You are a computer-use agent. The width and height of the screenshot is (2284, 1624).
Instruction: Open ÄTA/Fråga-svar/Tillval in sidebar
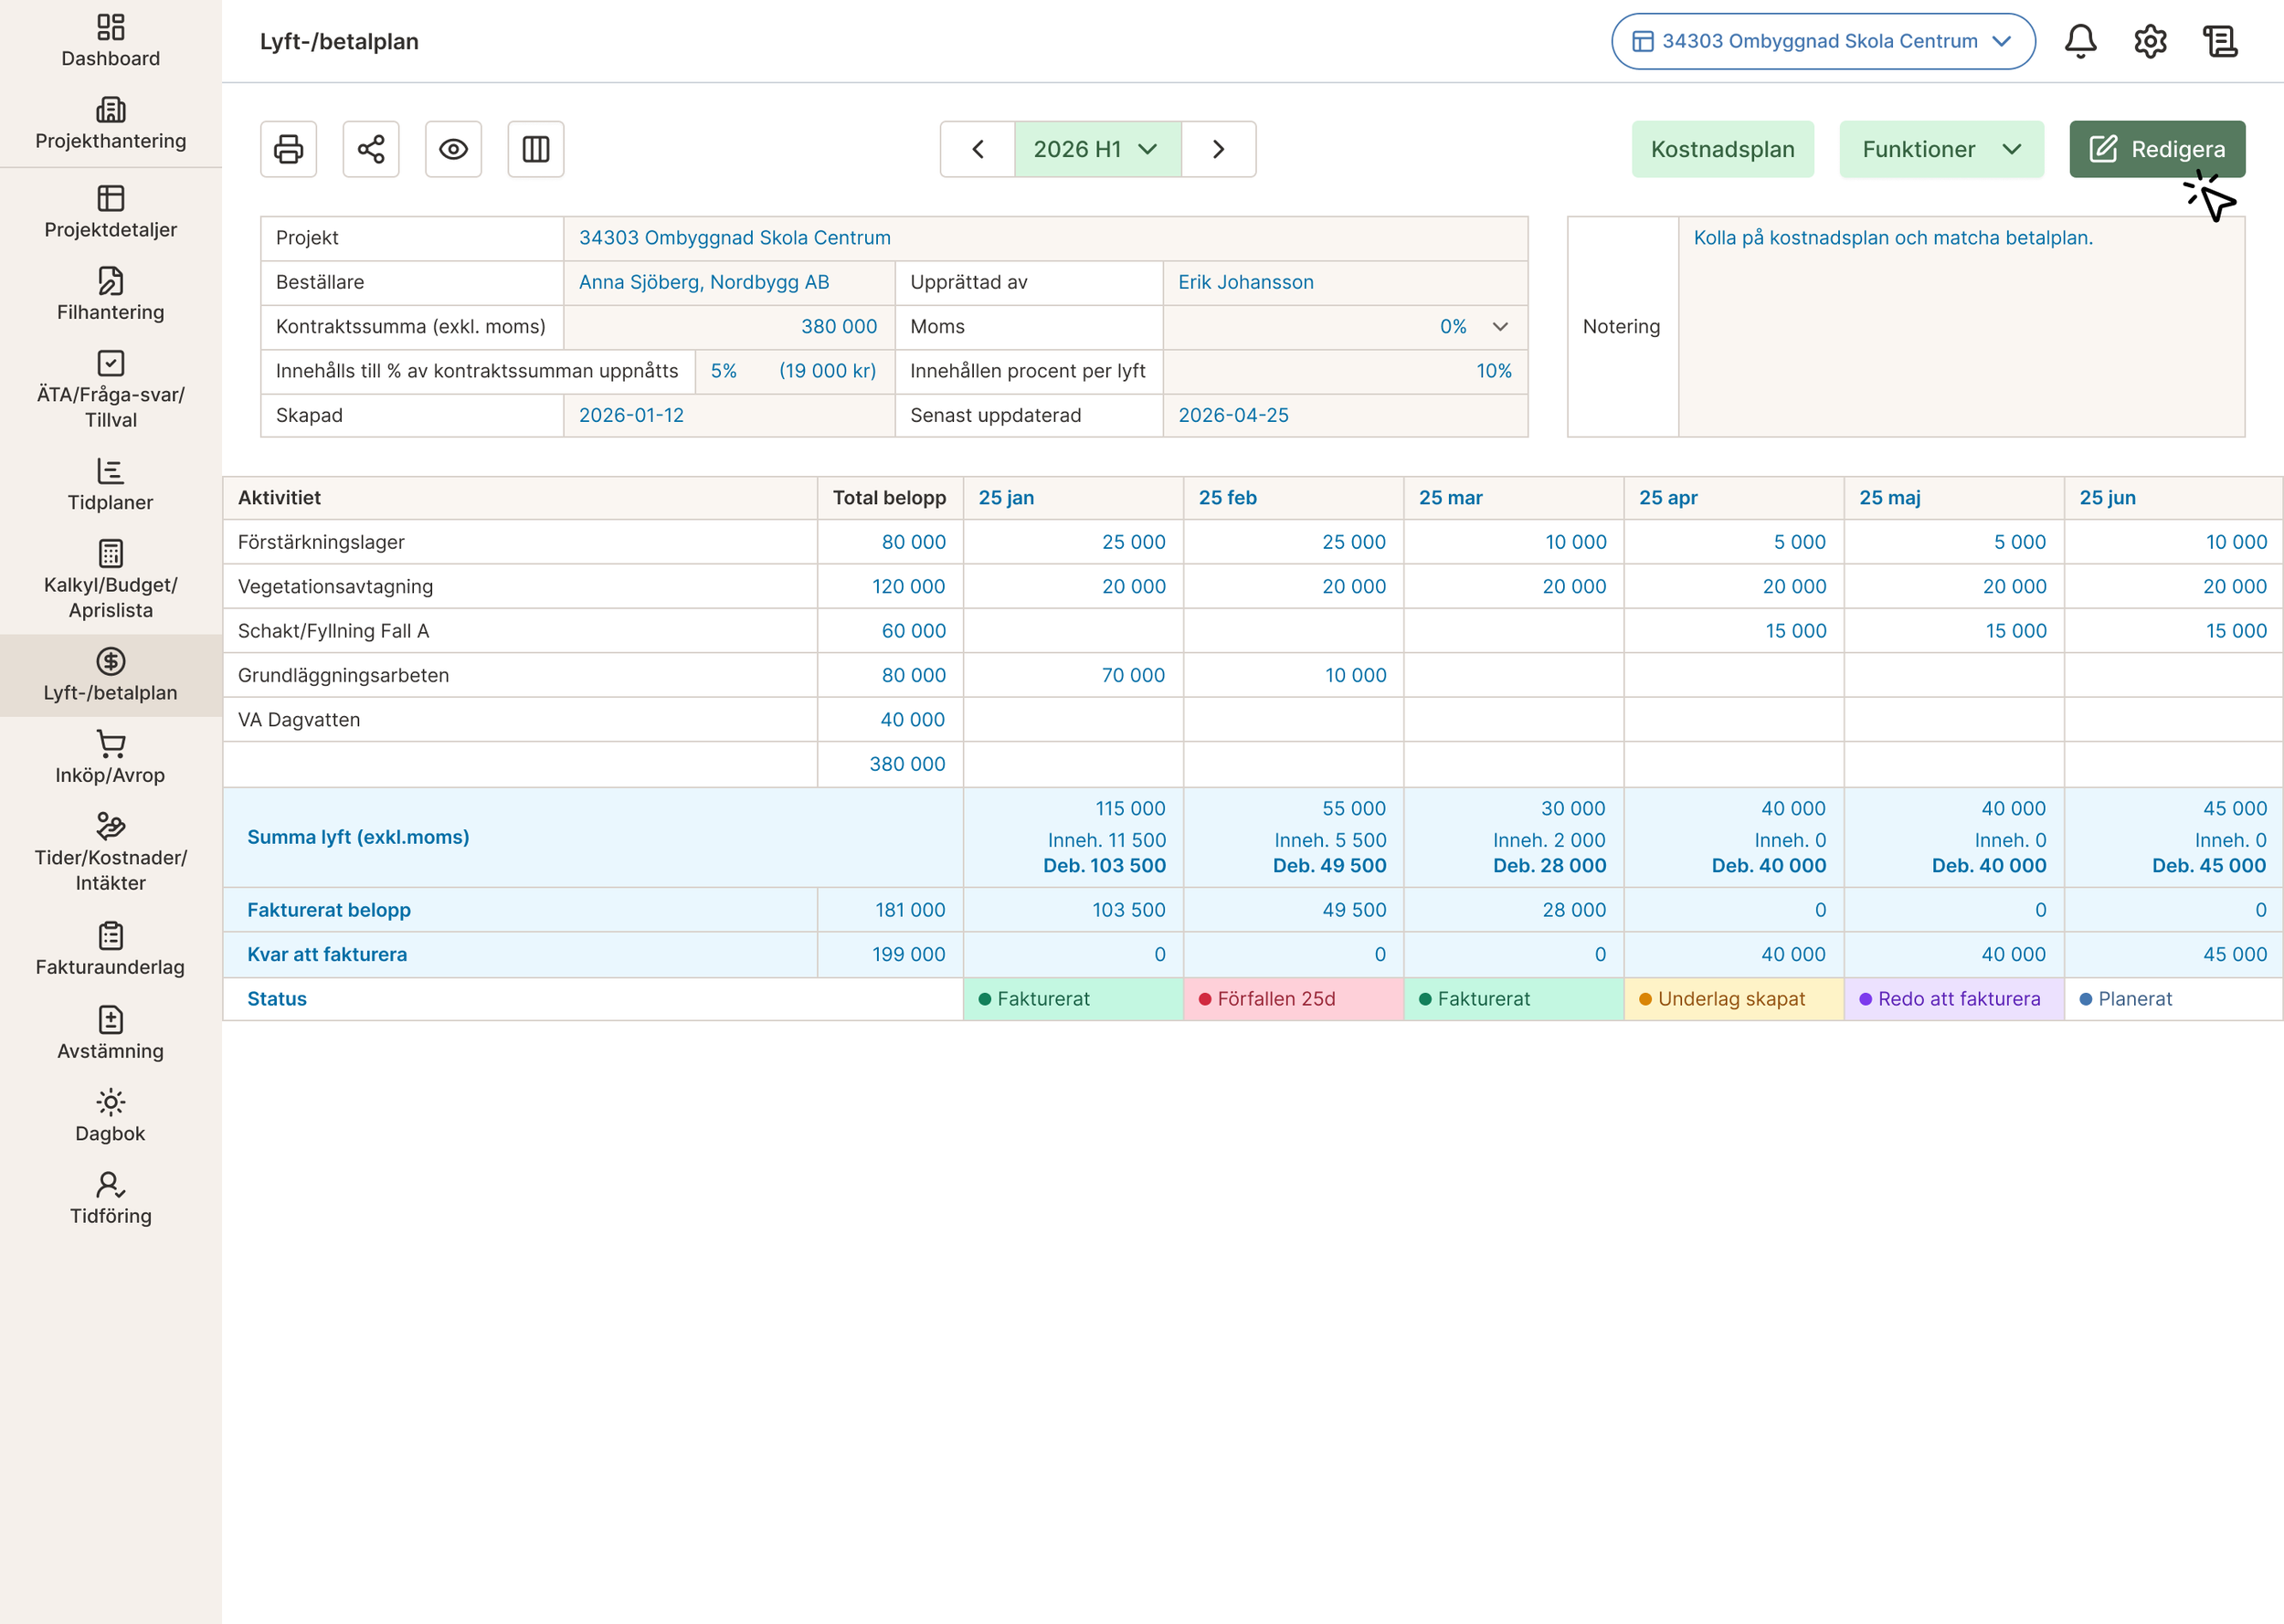click(111, 390)
